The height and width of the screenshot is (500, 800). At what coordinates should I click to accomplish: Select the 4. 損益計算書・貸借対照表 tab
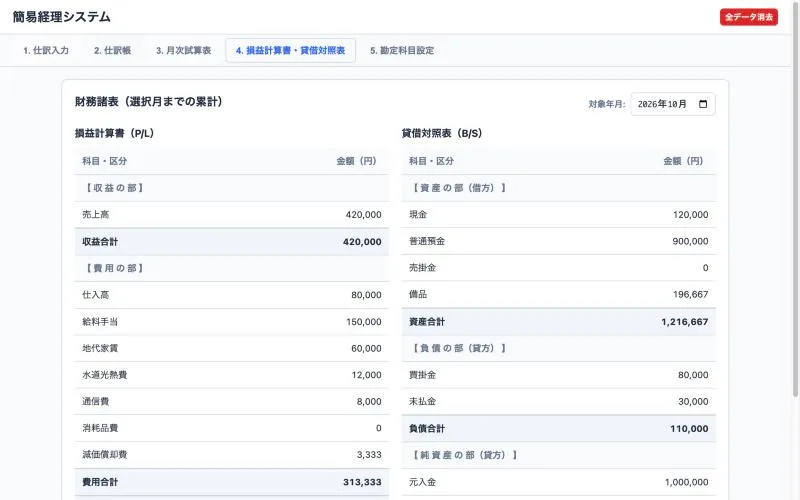click(x=290, y=51)
